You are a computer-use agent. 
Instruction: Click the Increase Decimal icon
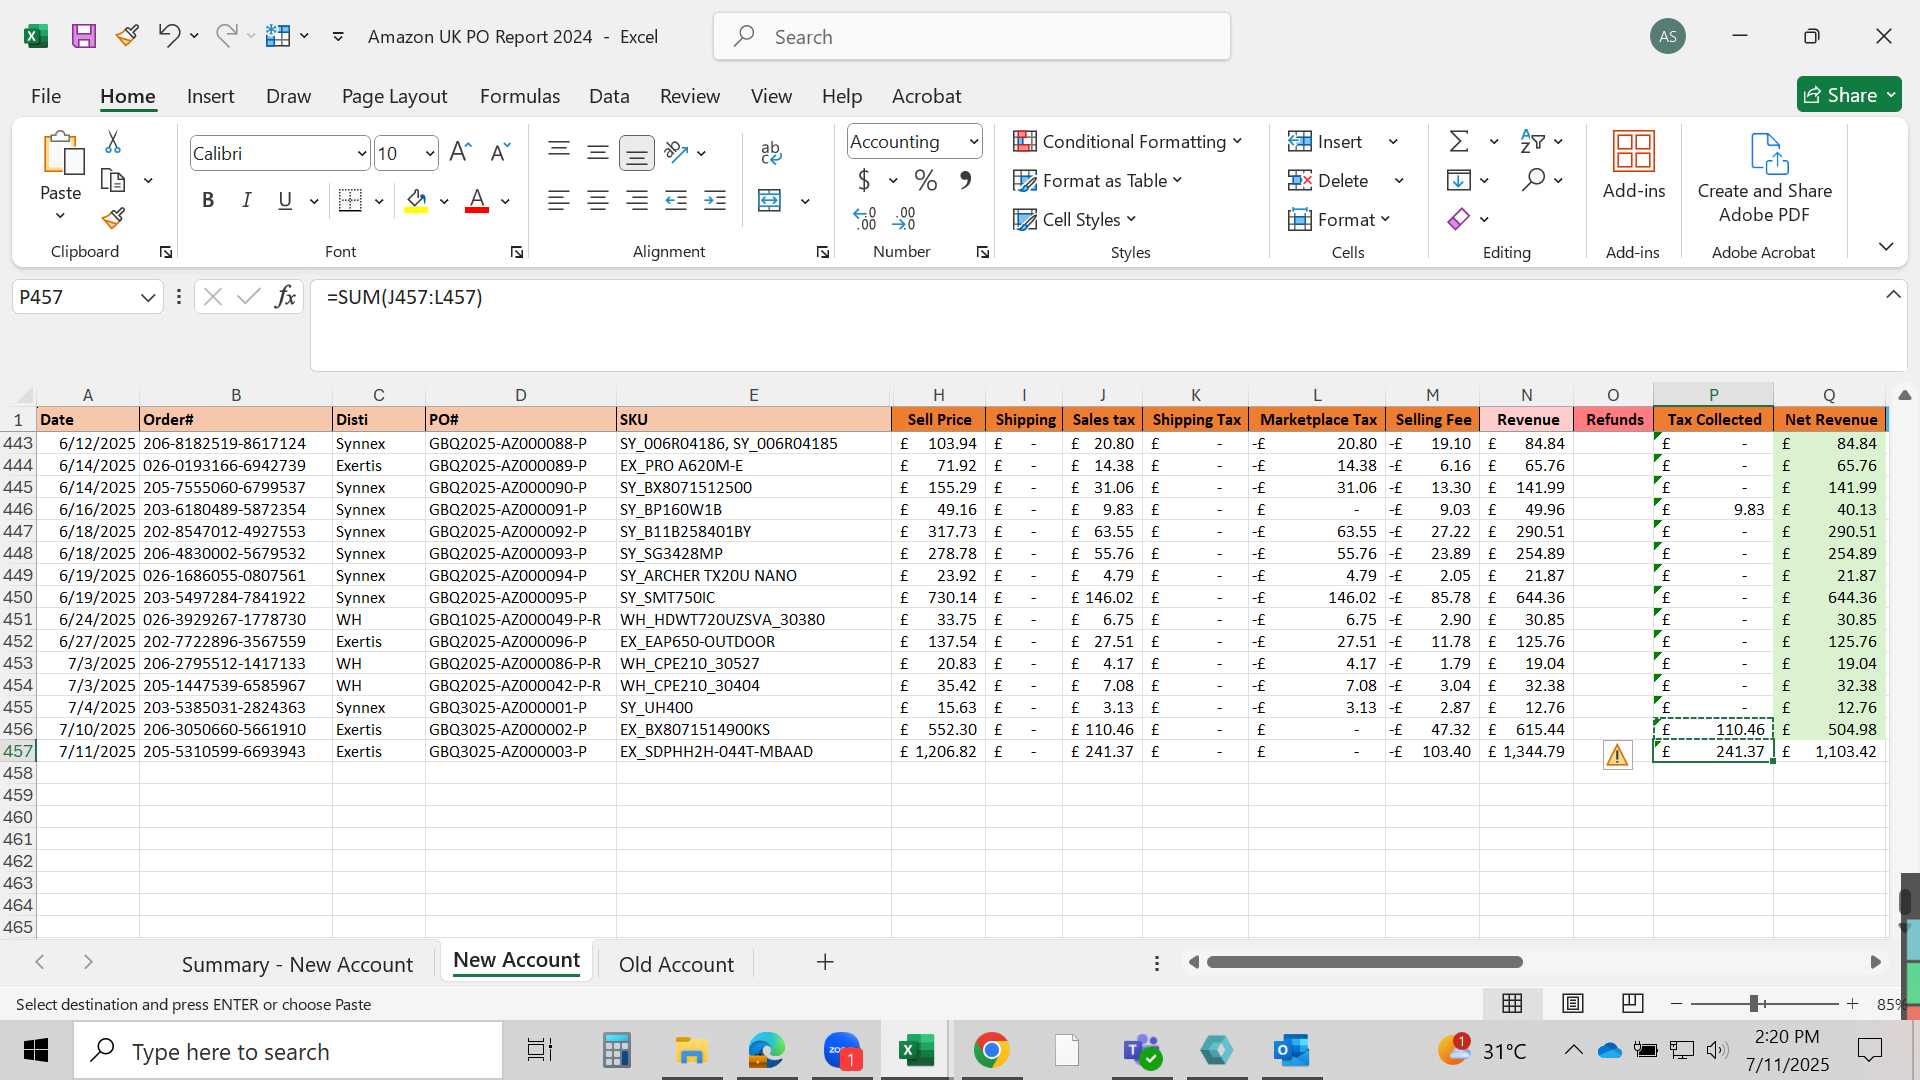(865, 219)
